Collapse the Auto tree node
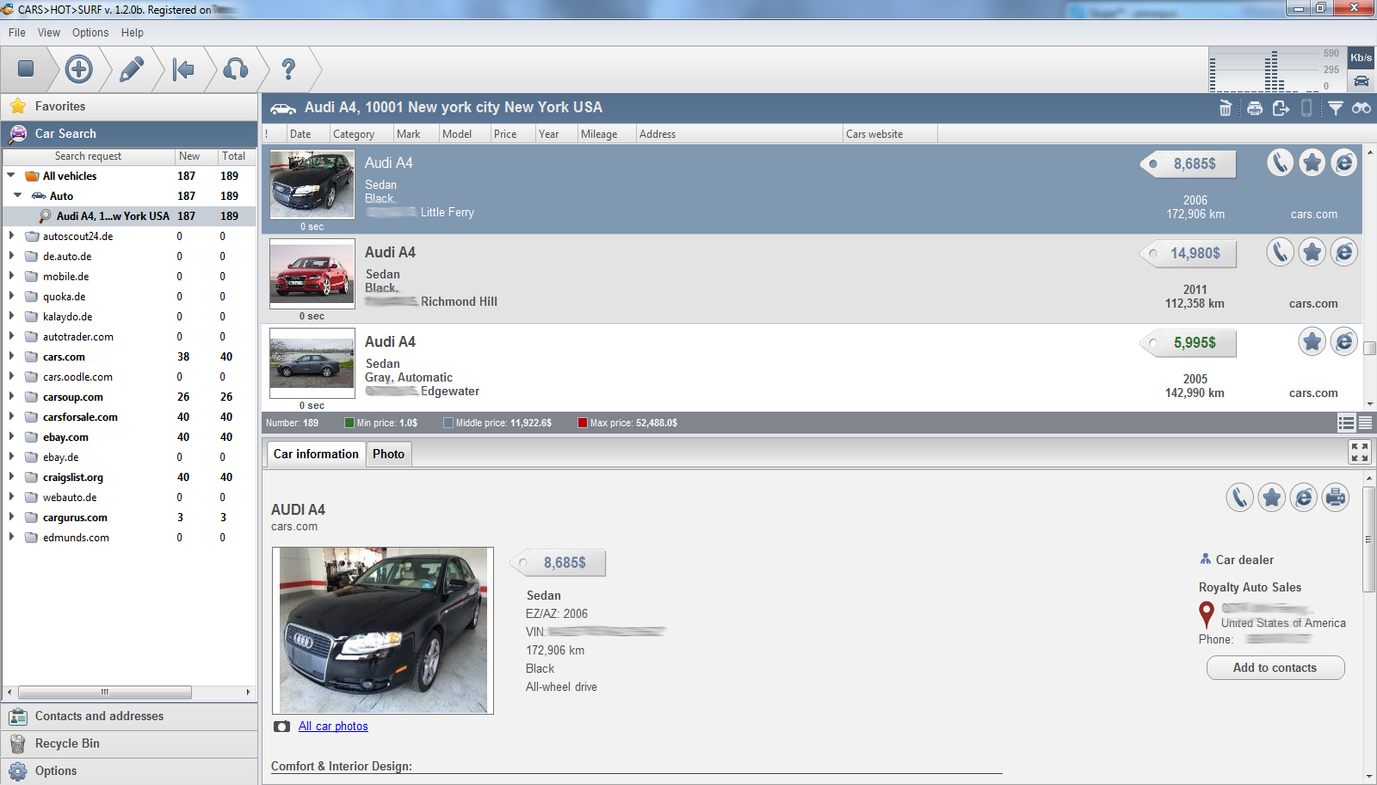The height and width of the screenshot is (785, 1377). click(x=18, y=196)
